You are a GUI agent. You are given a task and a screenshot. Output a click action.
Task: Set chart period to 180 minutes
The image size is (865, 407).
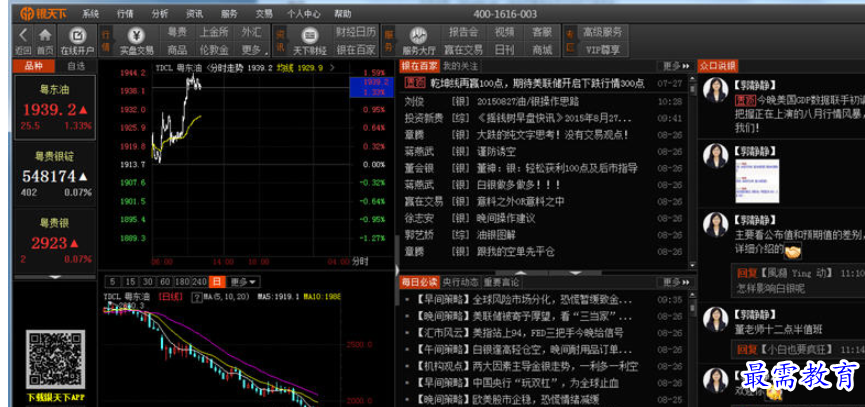pyautogui.click(x=183, y=282)
